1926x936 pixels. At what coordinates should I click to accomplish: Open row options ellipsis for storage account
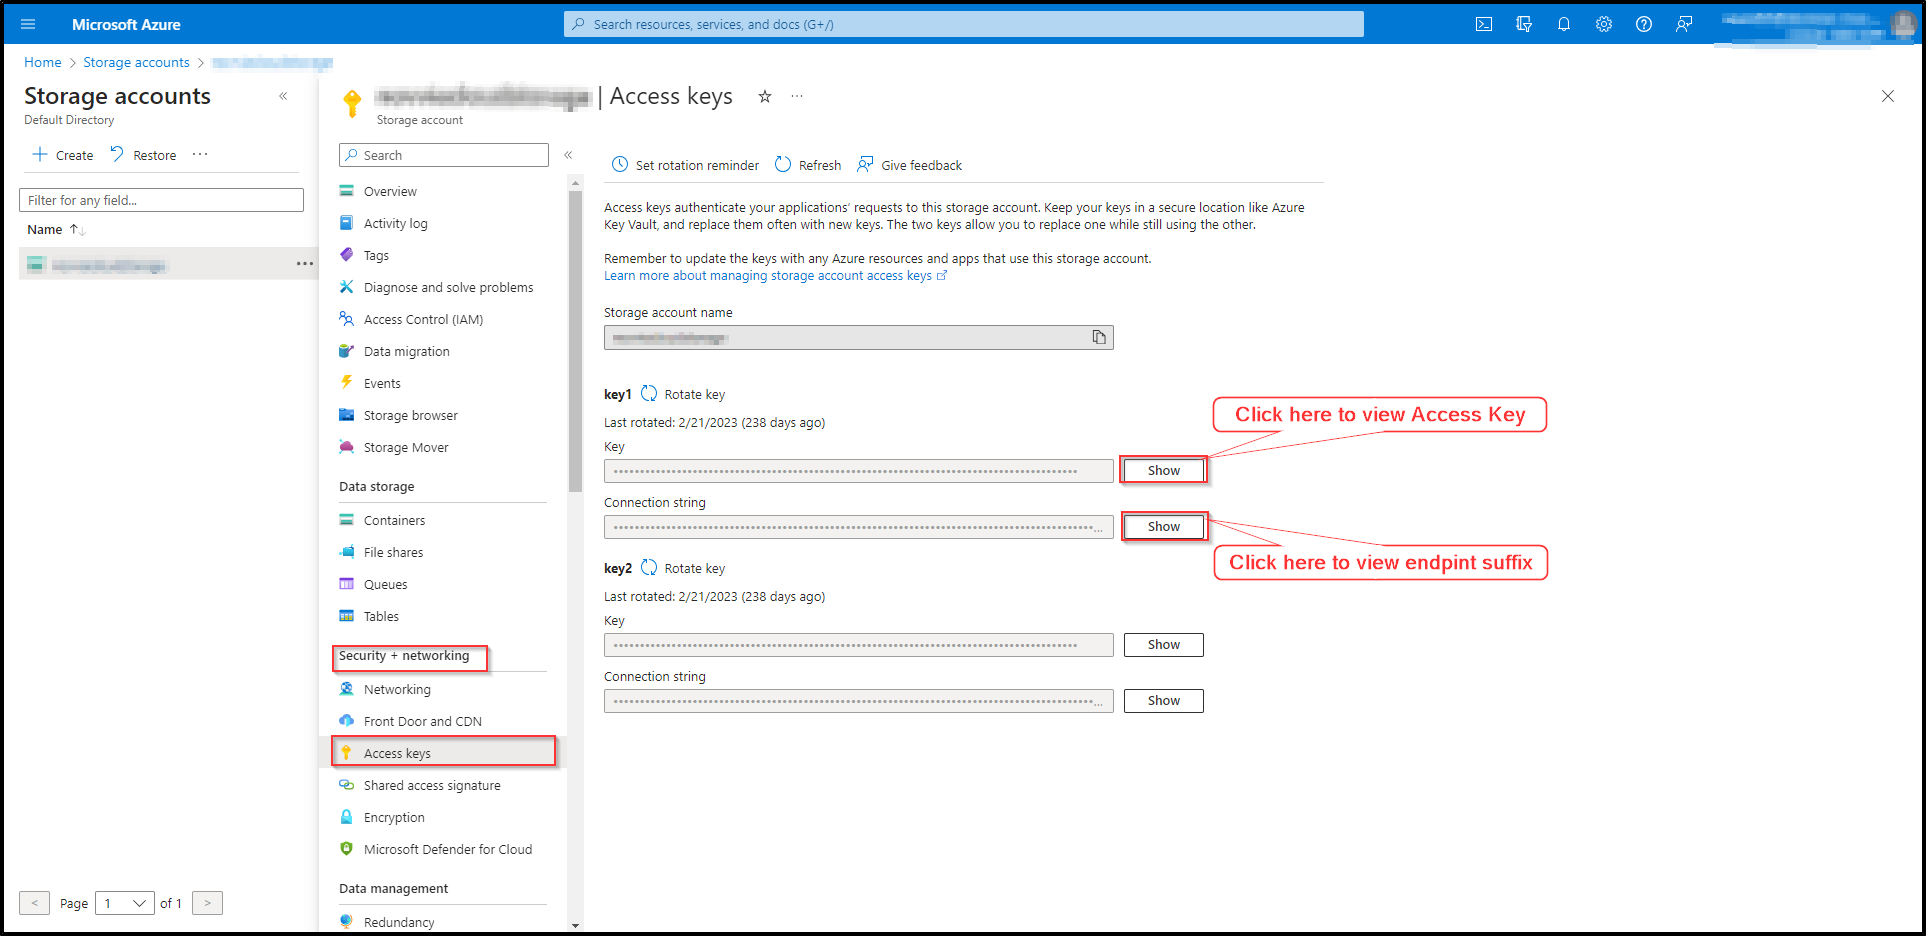pos(305,264)
